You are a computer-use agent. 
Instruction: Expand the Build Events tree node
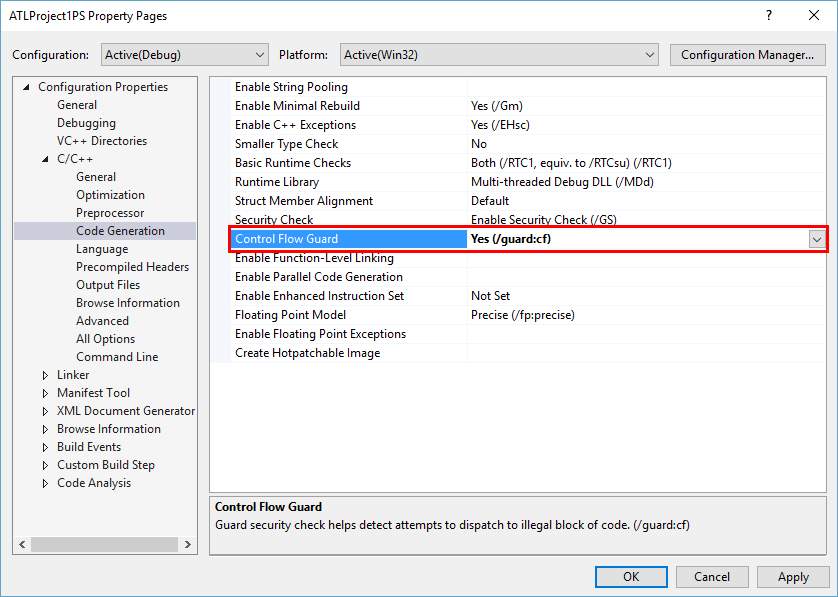[x=45, y=447]
